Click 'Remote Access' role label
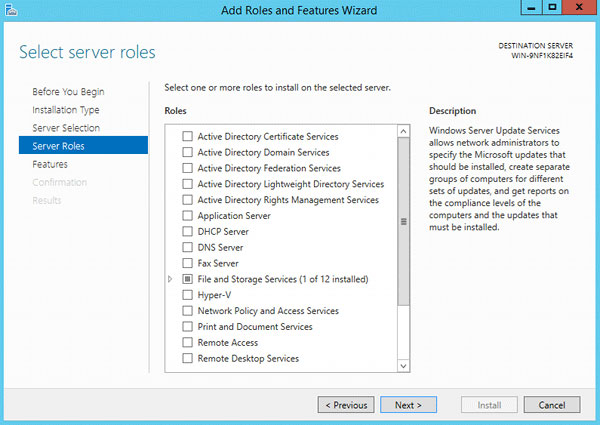 click(228, 342)
